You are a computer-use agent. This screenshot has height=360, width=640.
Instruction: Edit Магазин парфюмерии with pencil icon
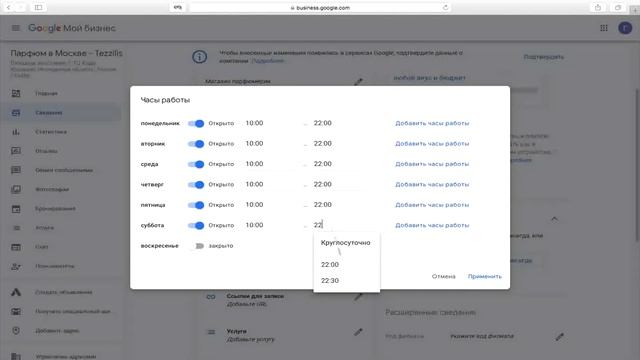pos(358,82)
